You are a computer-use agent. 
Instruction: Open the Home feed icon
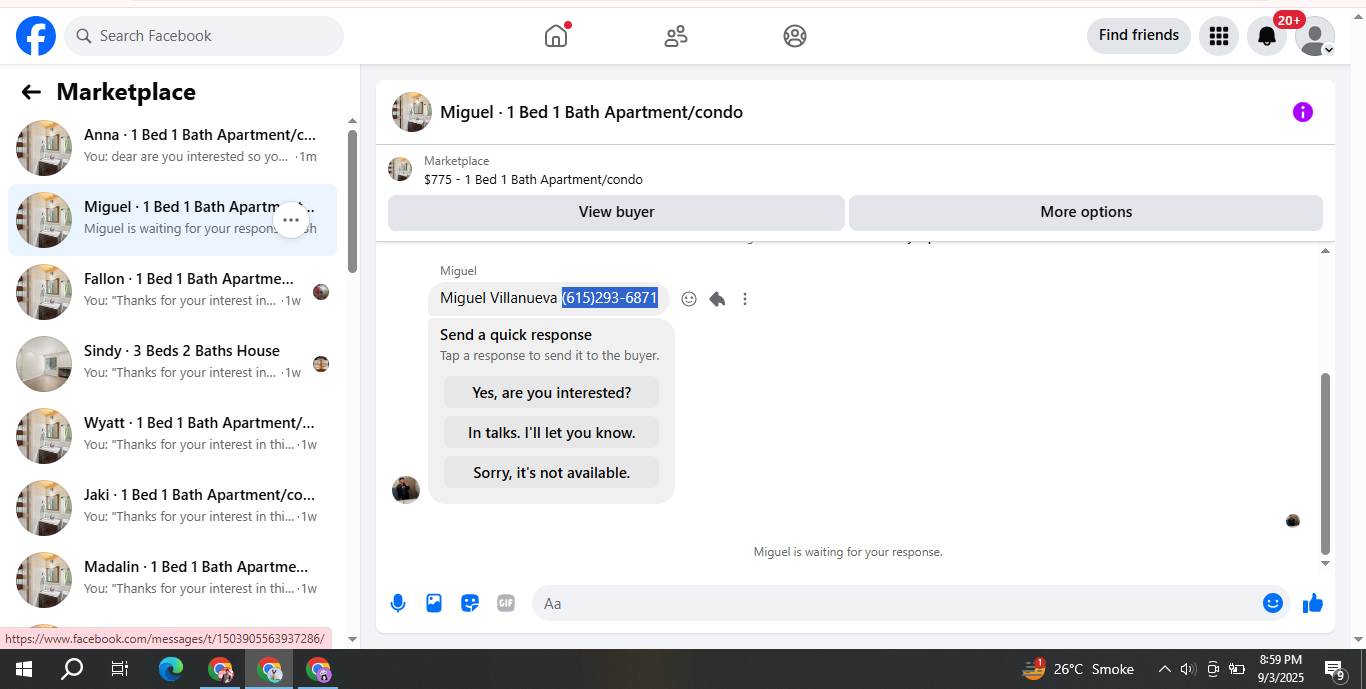556,36
